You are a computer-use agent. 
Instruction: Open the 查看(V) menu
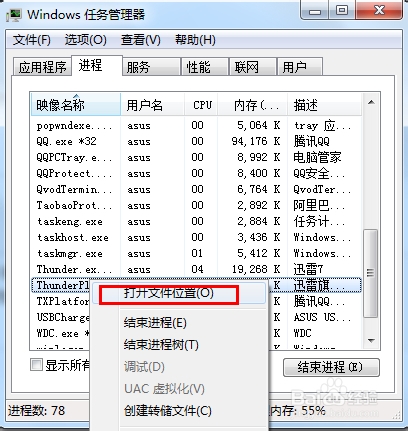(141, 40)
